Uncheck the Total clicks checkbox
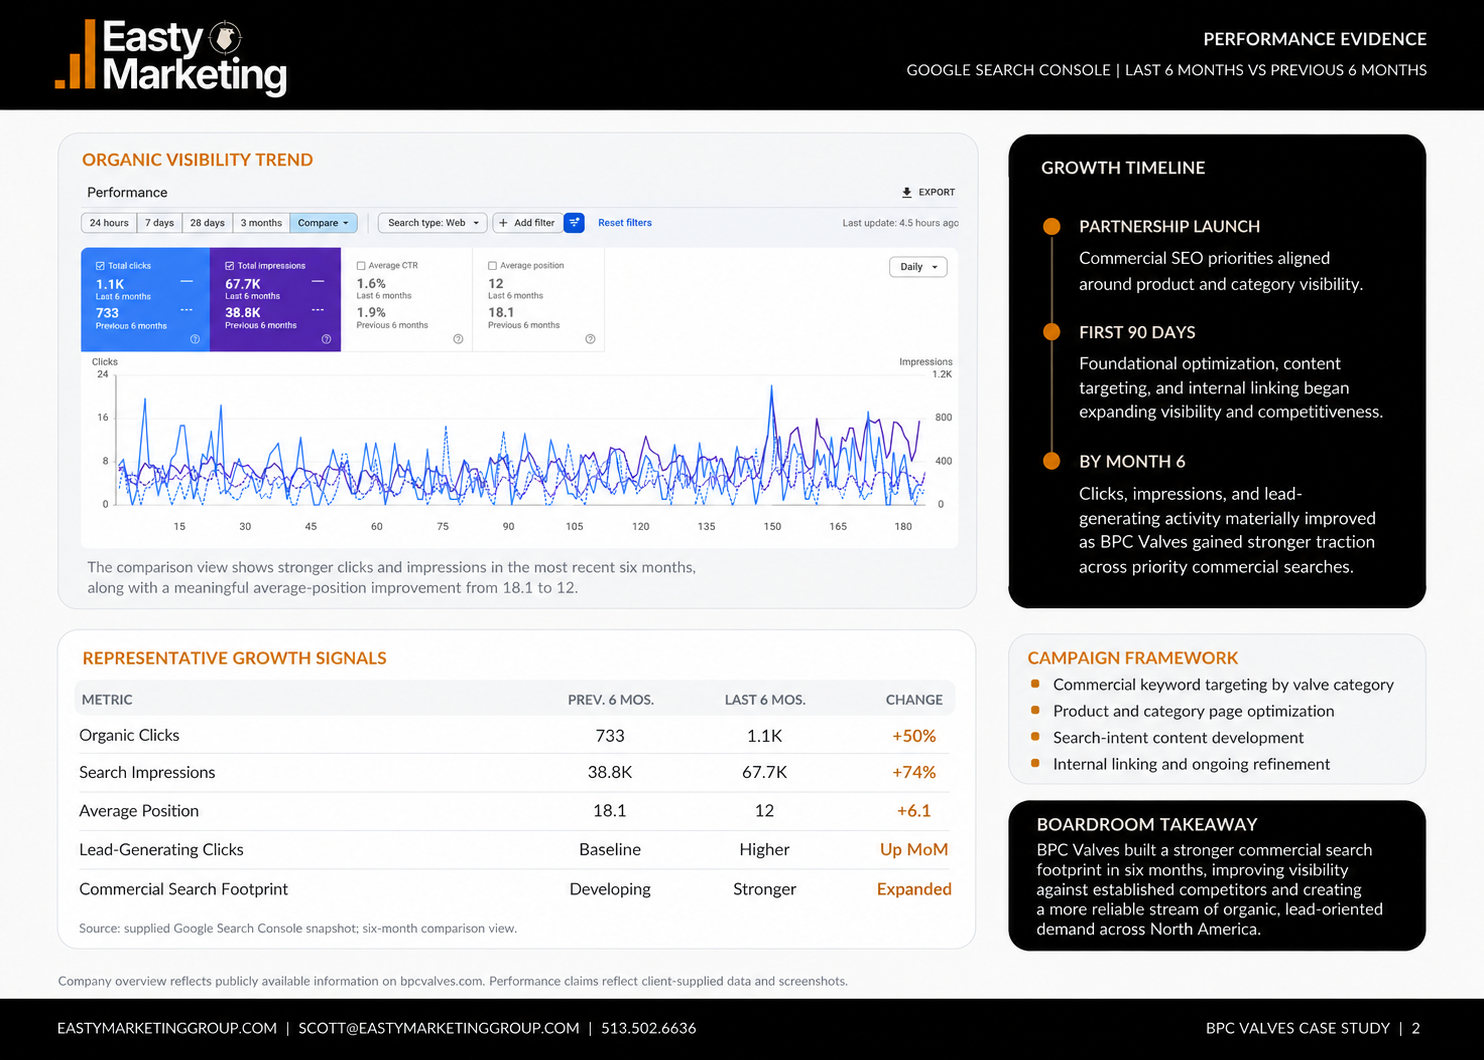 point(100,266)
